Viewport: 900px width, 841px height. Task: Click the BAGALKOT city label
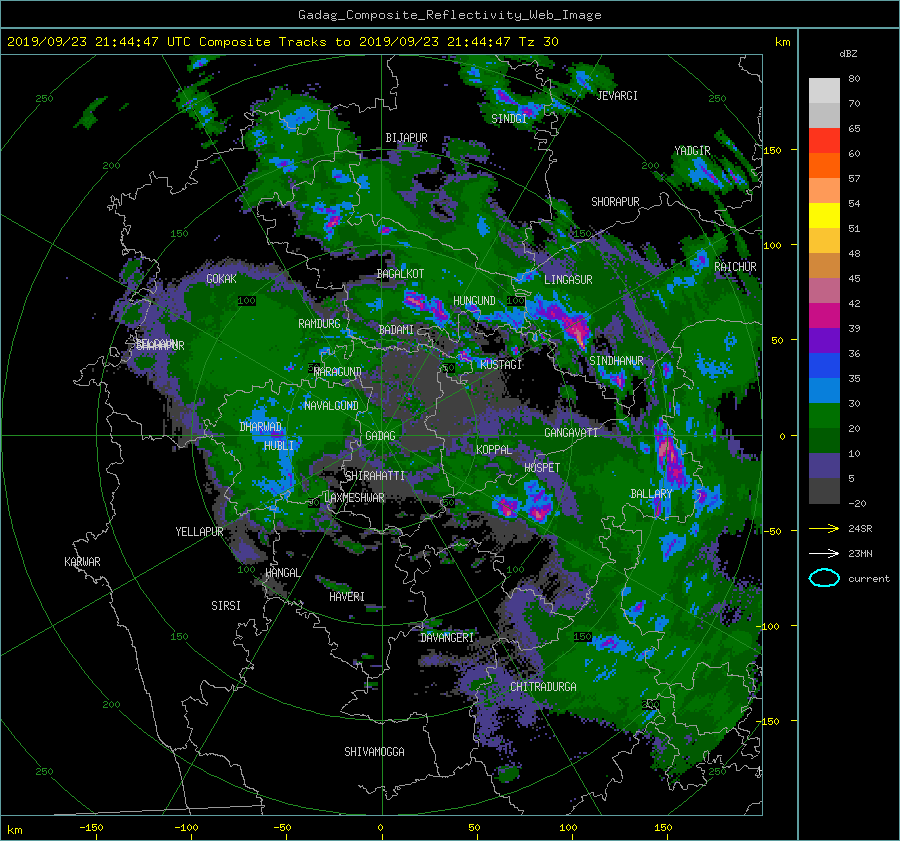pyautogui.click(x=400, y=274)
